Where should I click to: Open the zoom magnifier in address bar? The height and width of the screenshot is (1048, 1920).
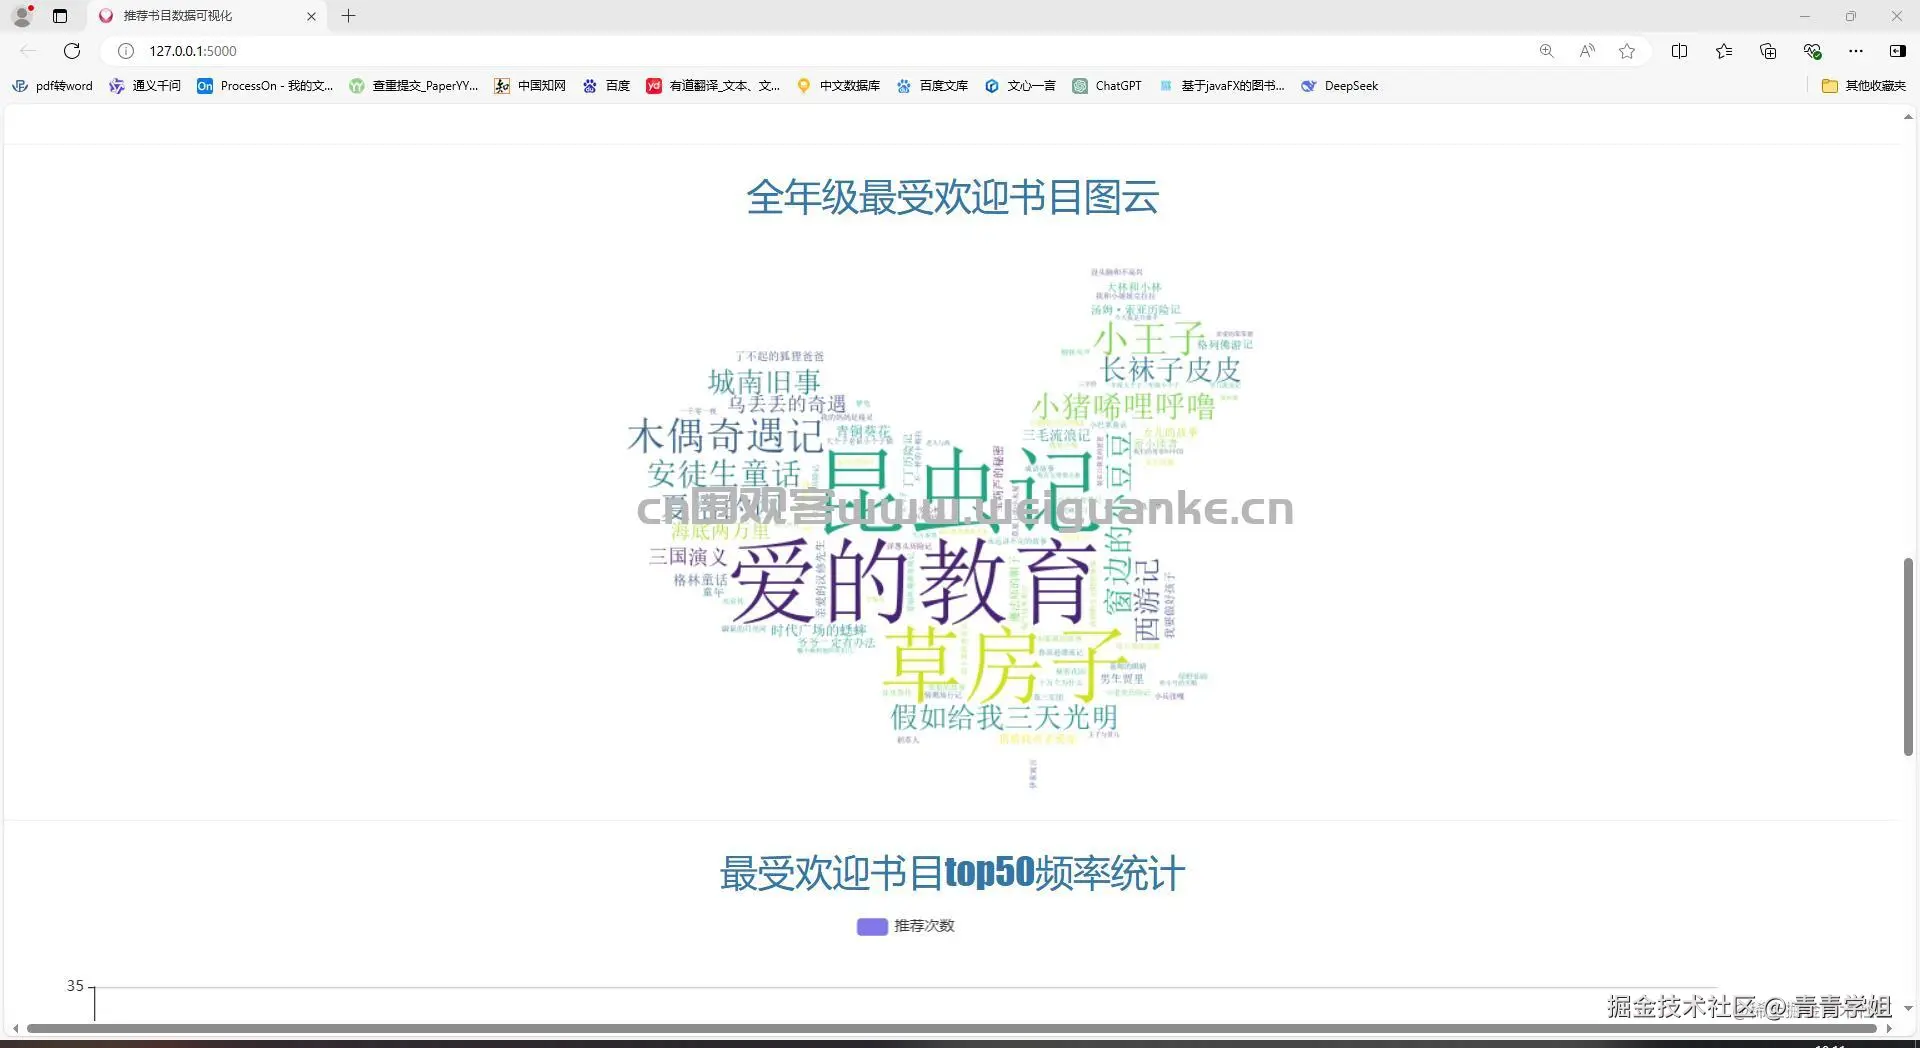point(1546,51)
